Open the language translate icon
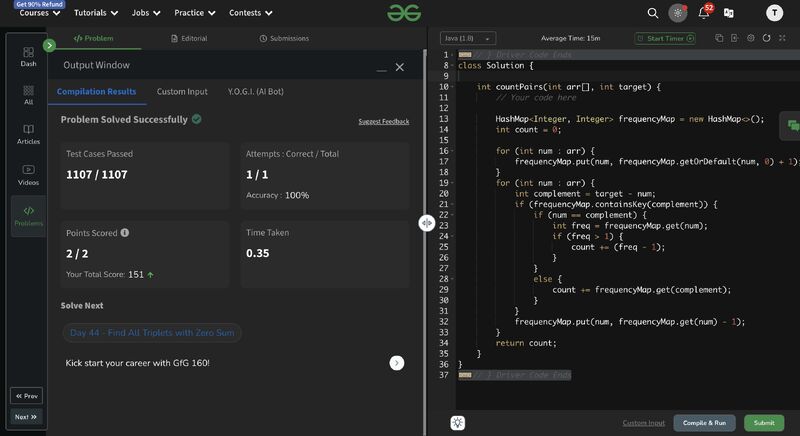The height and width of the screenshot is (436, 800). tap(729, 13)
